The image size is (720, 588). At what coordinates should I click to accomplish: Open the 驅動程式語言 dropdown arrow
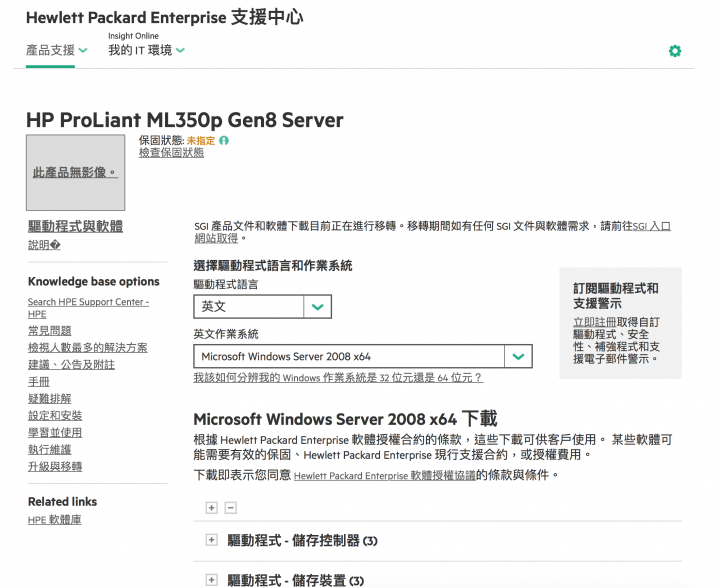coord(317,307)
